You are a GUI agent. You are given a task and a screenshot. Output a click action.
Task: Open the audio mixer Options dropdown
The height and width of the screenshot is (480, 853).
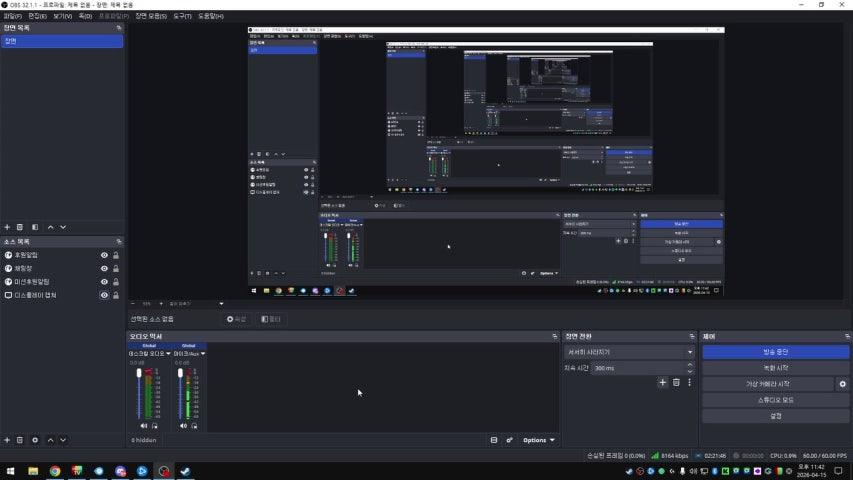click(538, 440)
